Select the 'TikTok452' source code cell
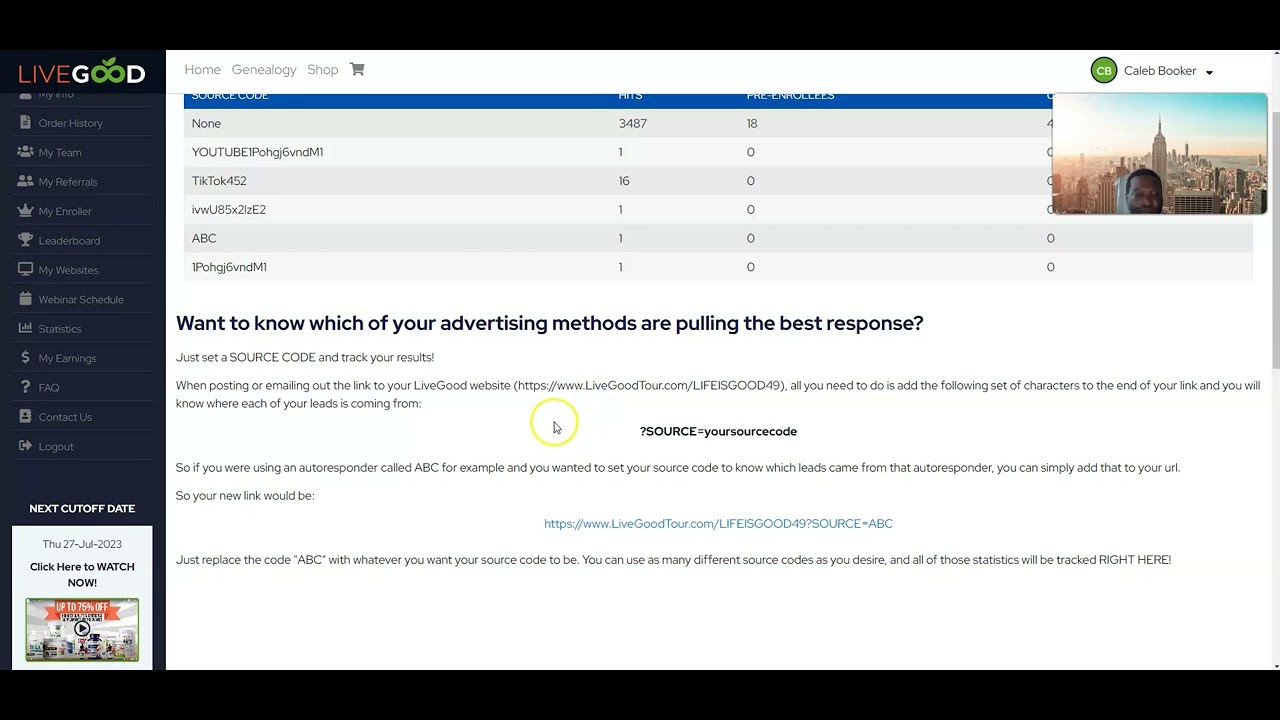The height and width of the screenshot is (720, 1280). point(219,181)
